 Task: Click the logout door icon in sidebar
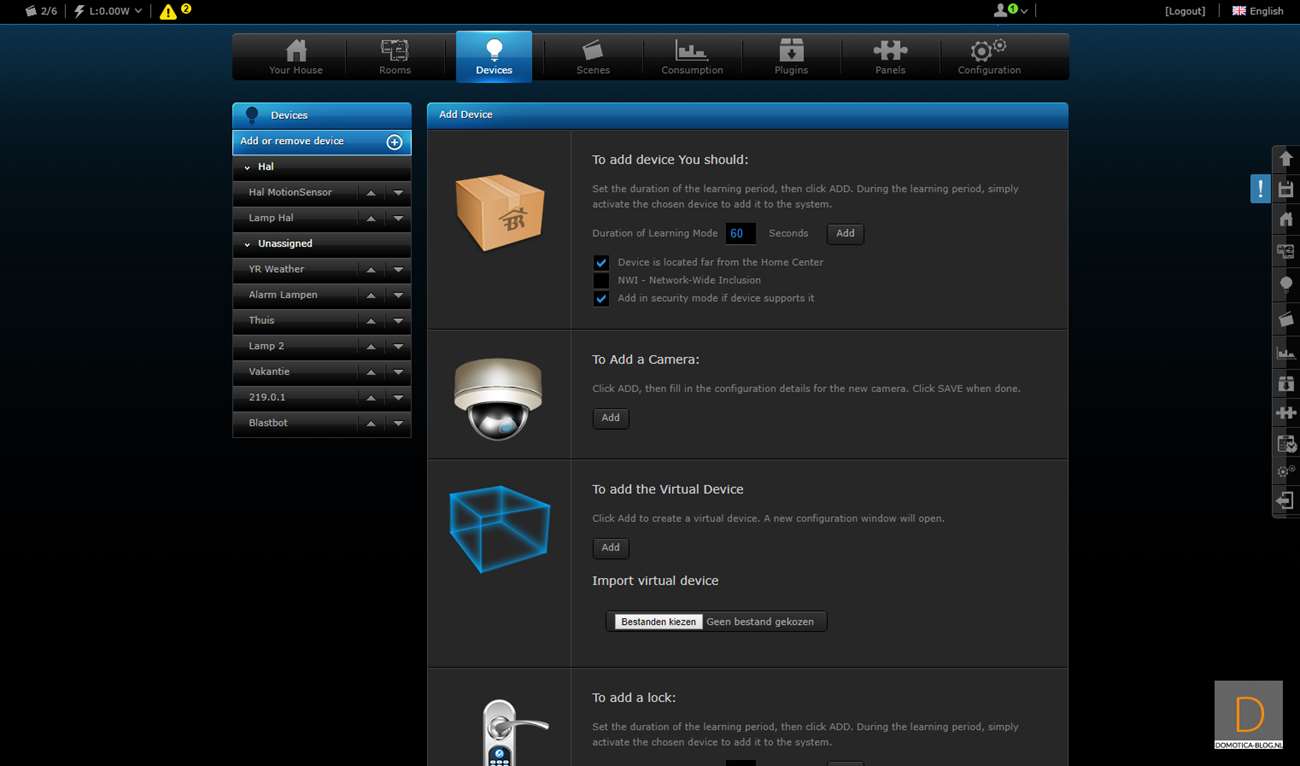1286,500
